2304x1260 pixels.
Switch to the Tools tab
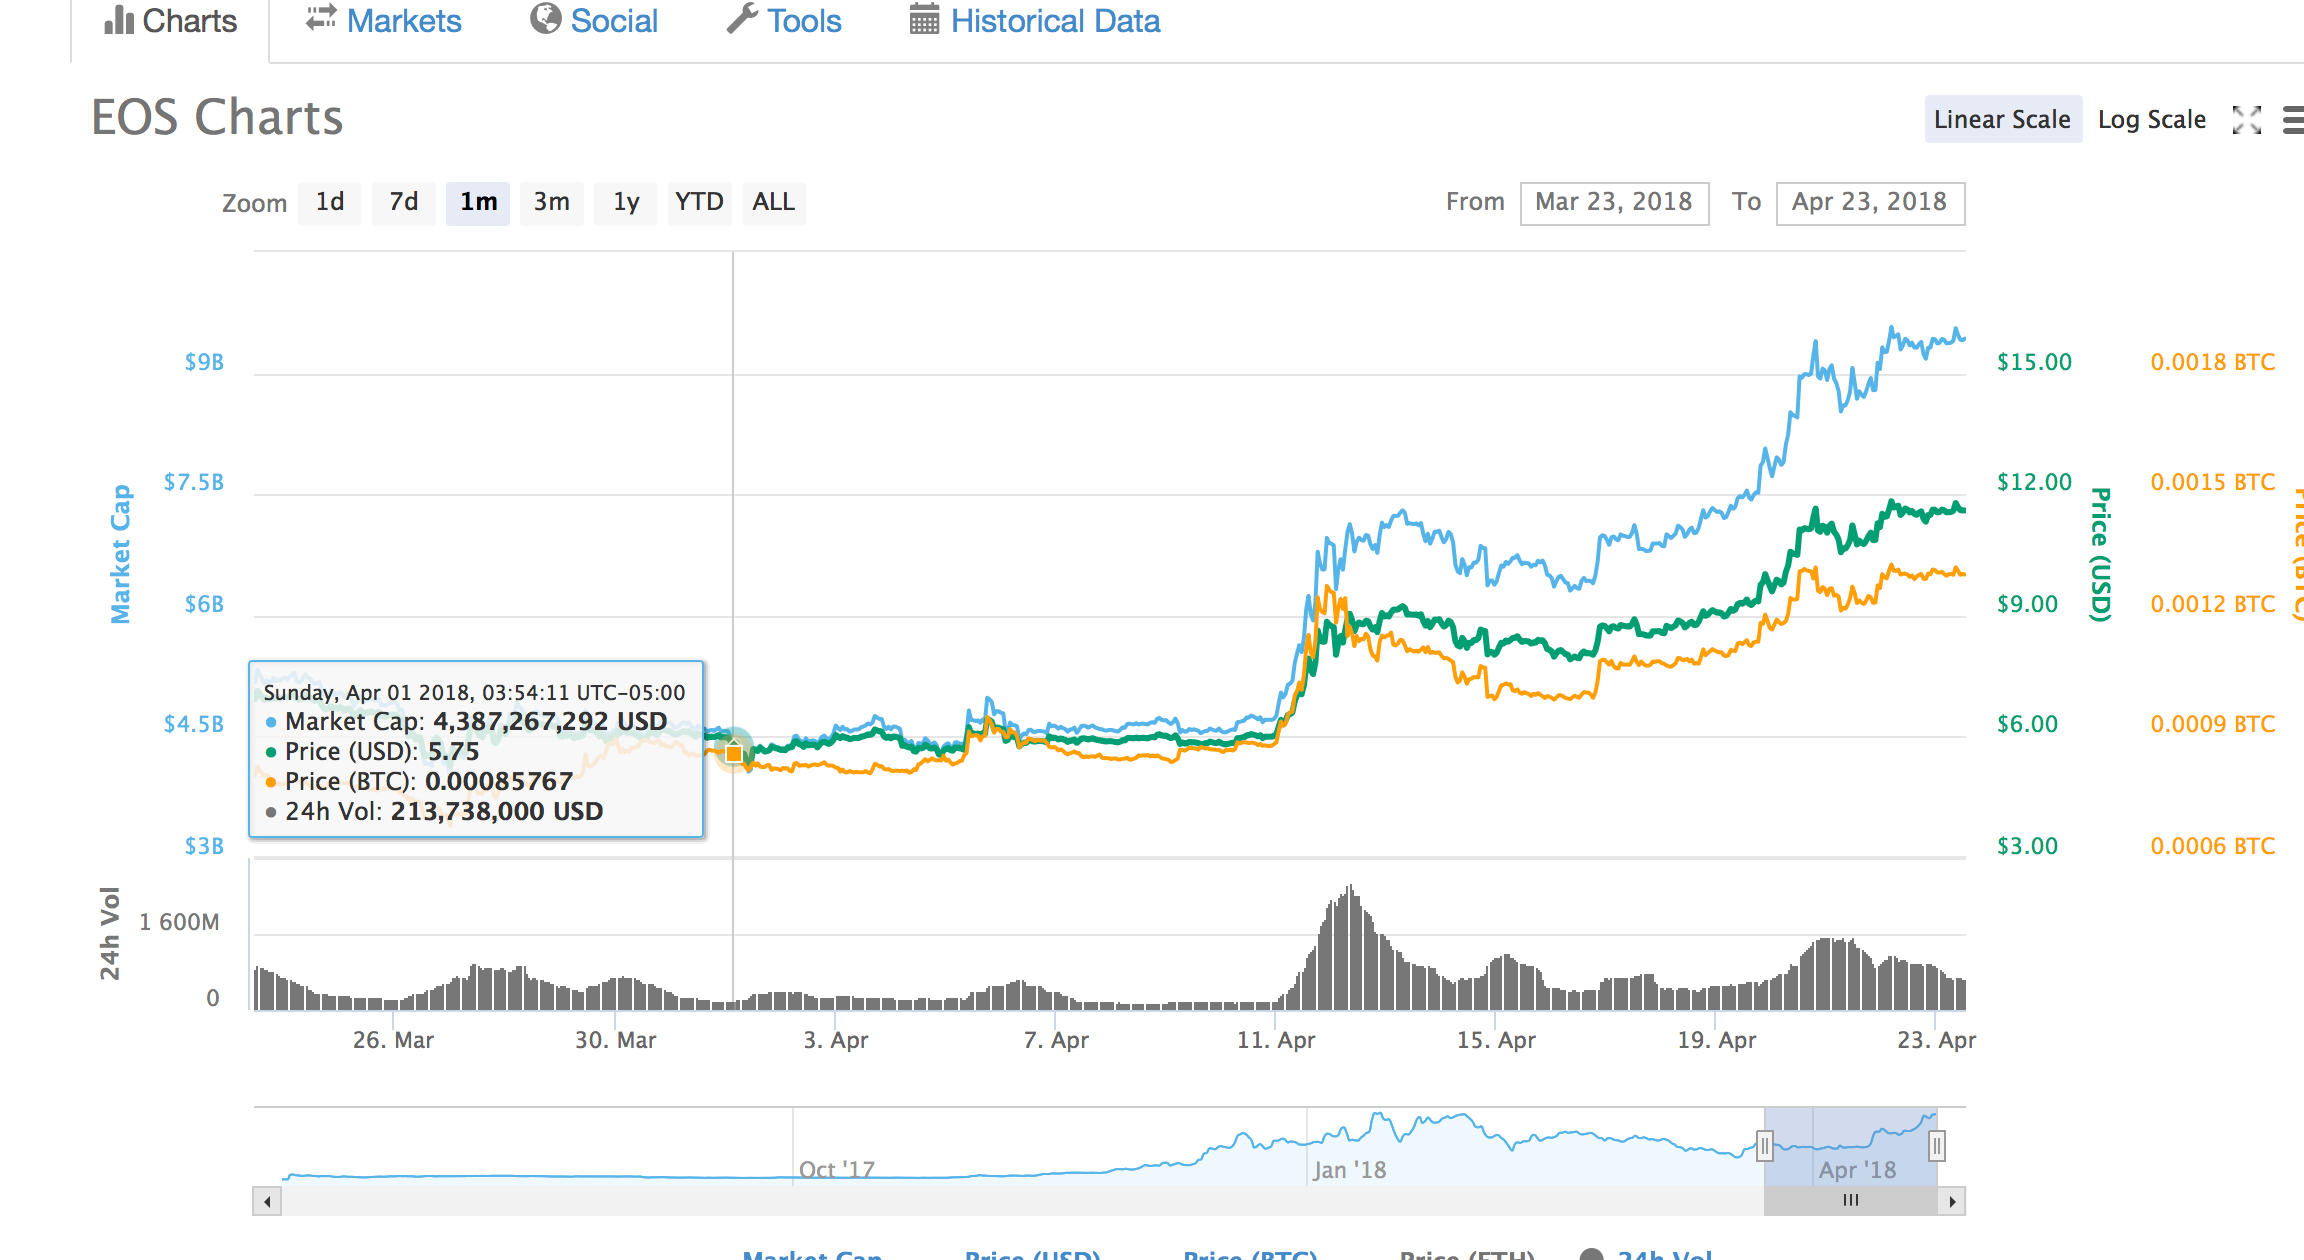[784, 21]
